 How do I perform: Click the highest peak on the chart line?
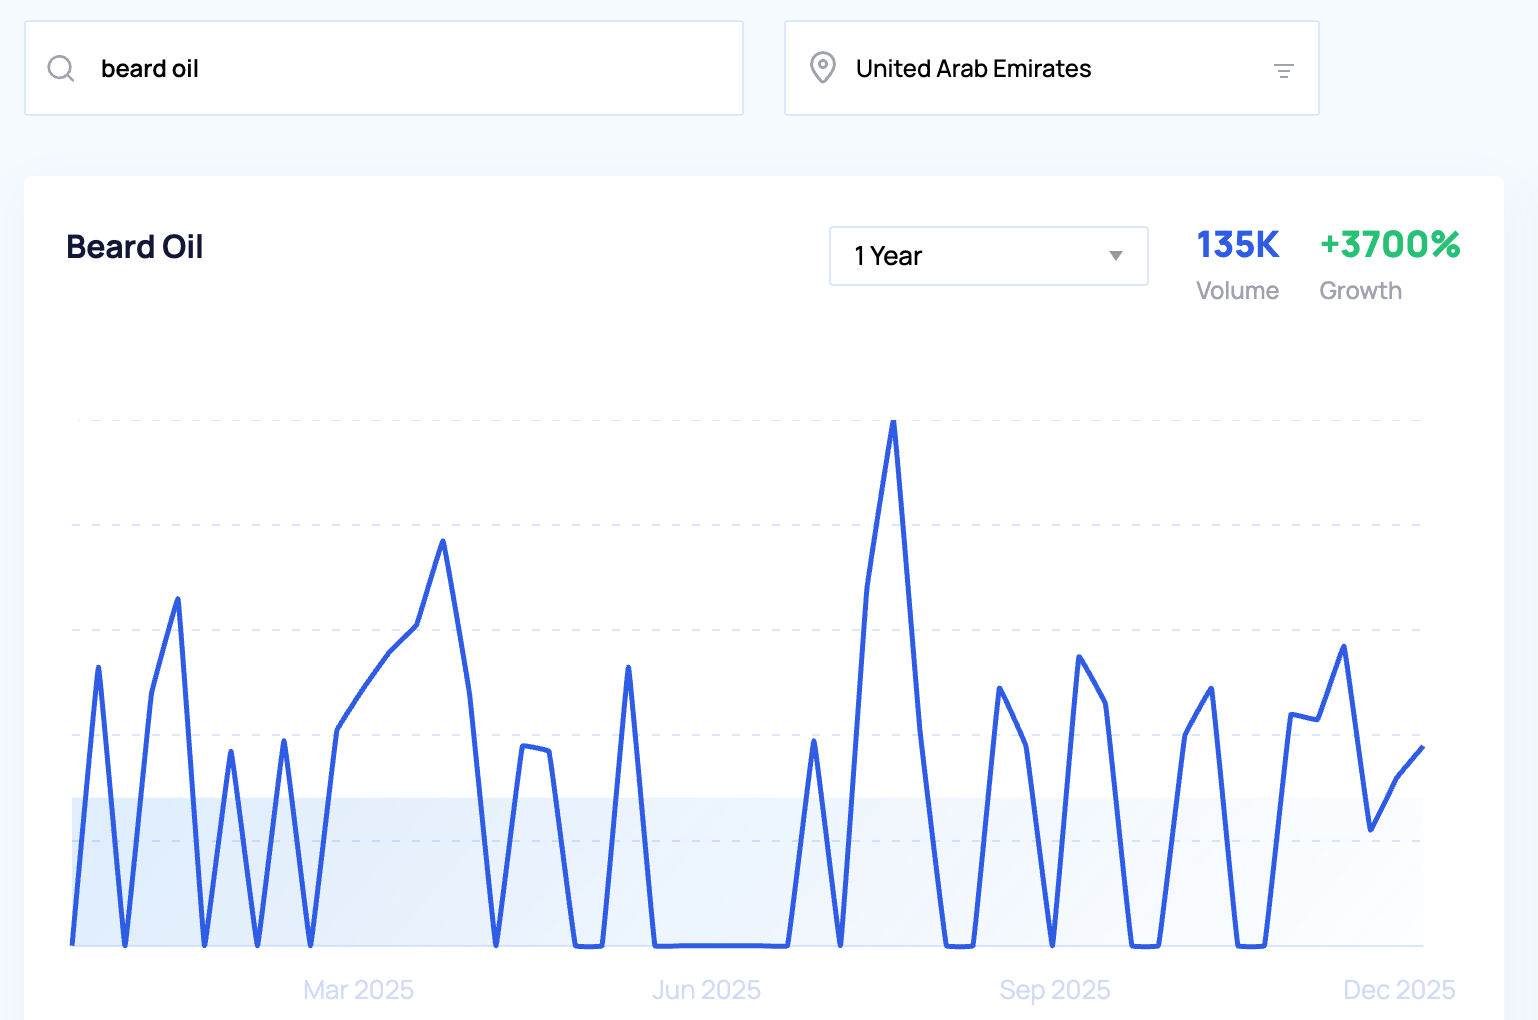[x=893, y=422]
